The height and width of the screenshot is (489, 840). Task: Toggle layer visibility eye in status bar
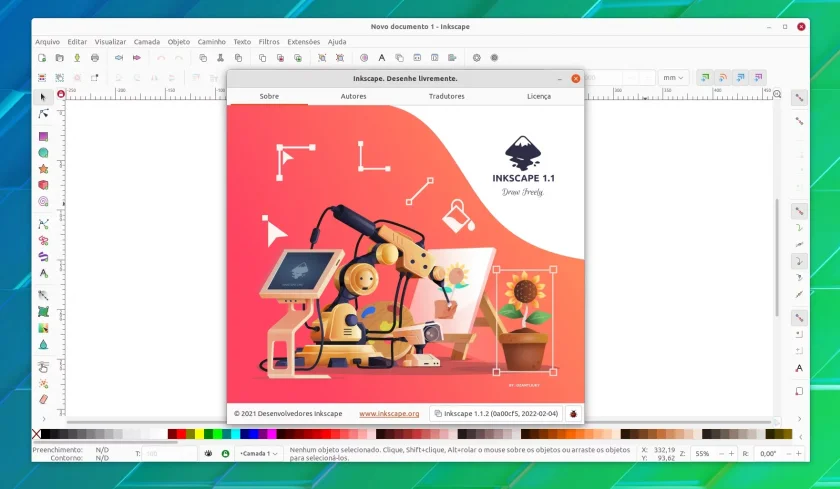point(208,454)
